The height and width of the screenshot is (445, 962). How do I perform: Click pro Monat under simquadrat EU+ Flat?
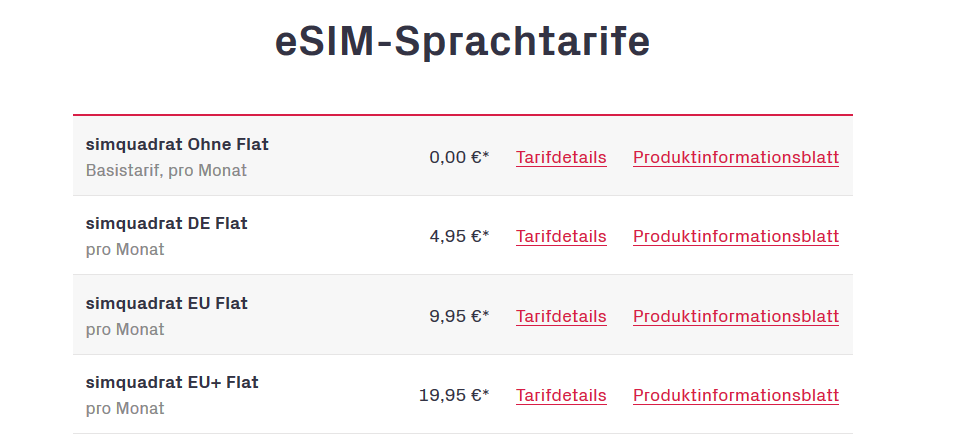click(x=125, y=408)
